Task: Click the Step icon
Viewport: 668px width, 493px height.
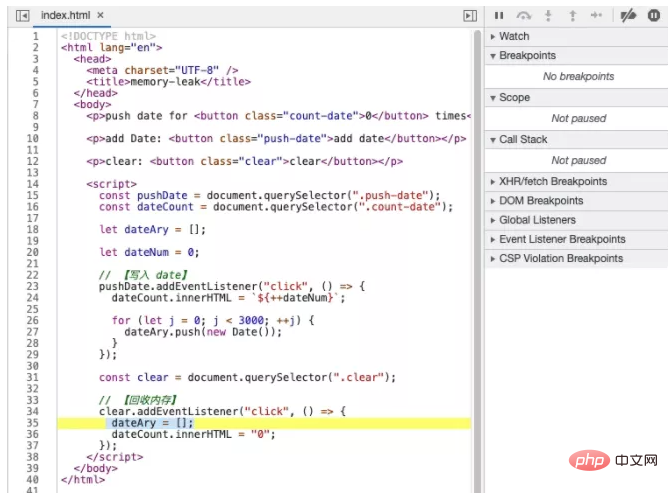Action: 596,16
